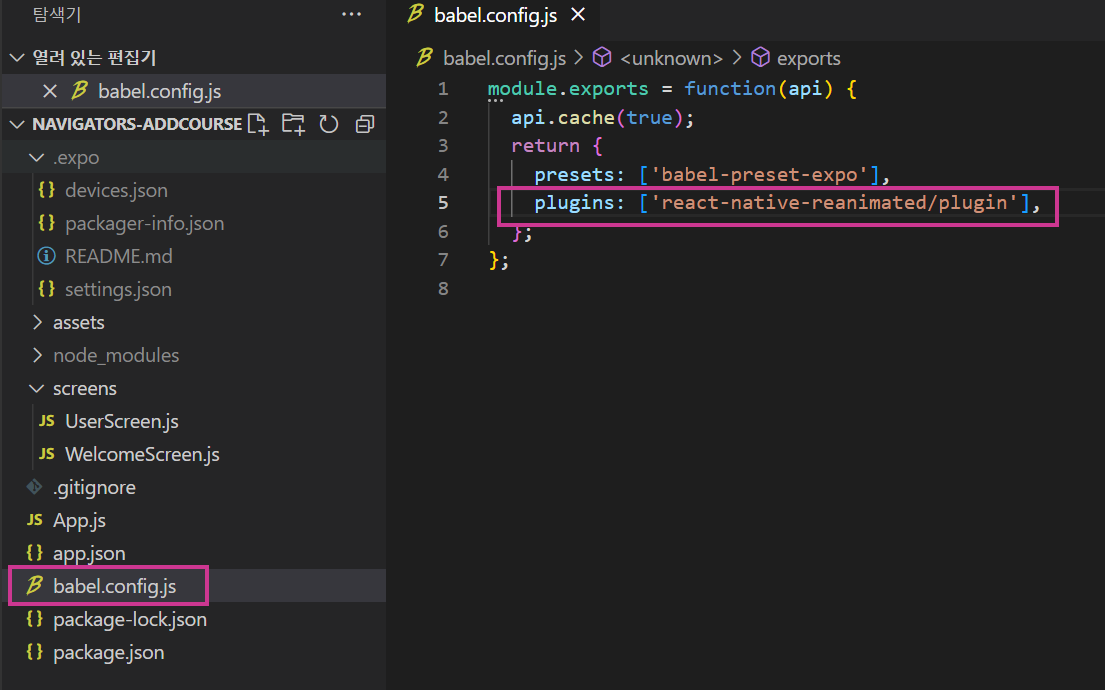Click the presets key on line 4
Viewport: 1105px width, 690px height.
pyautogui.click(x=574, y=174)
